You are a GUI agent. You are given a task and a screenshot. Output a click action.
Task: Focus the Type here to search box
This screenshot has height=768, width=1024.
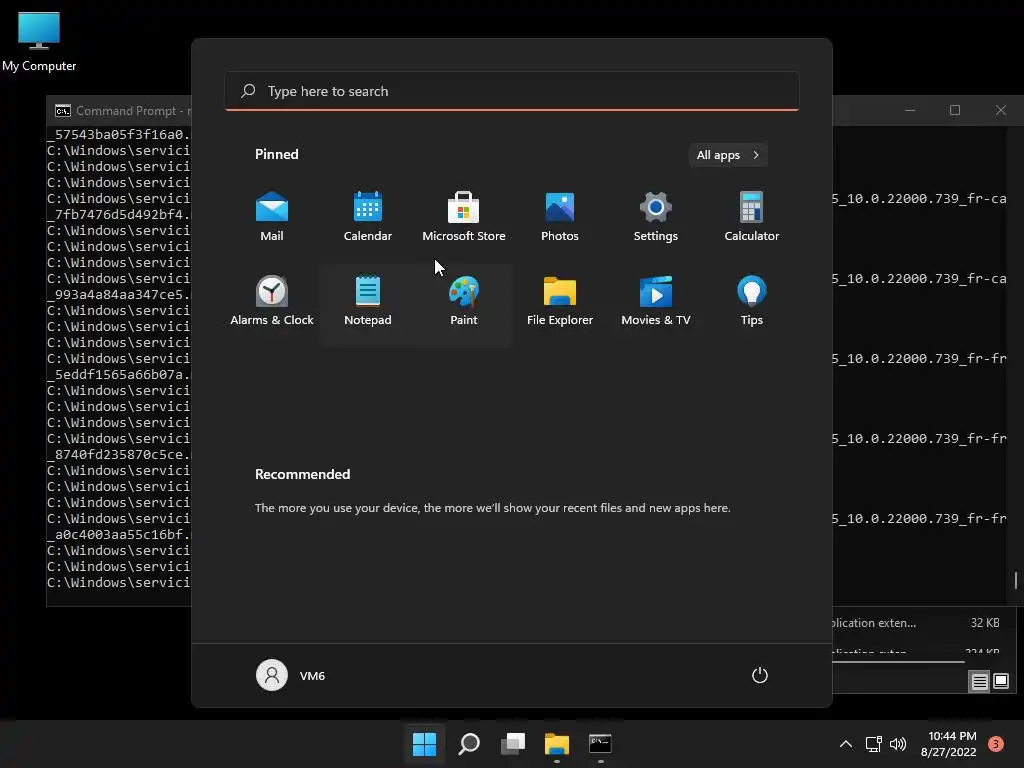point(511,91)
